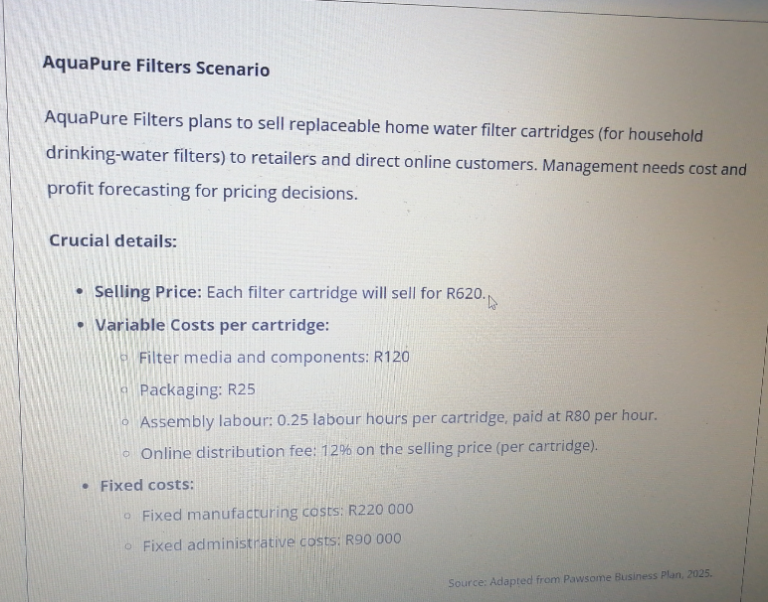
Task: Click the Filter media and components line
Action: pyautogui.click(x=274, y=357)
